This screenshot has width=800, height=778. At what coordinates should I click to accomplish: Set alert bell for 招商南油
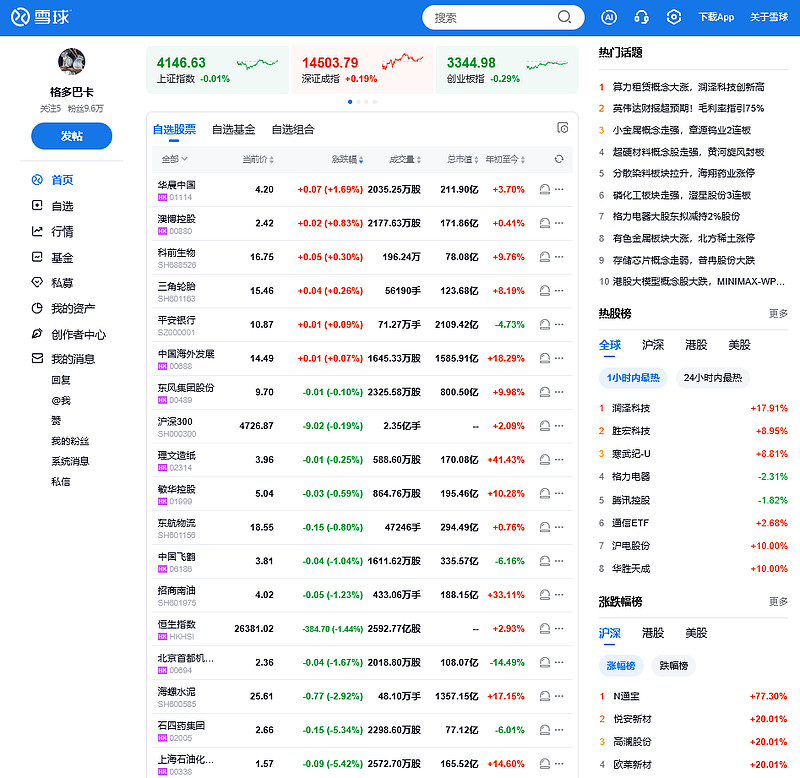(x=545, y=595)
